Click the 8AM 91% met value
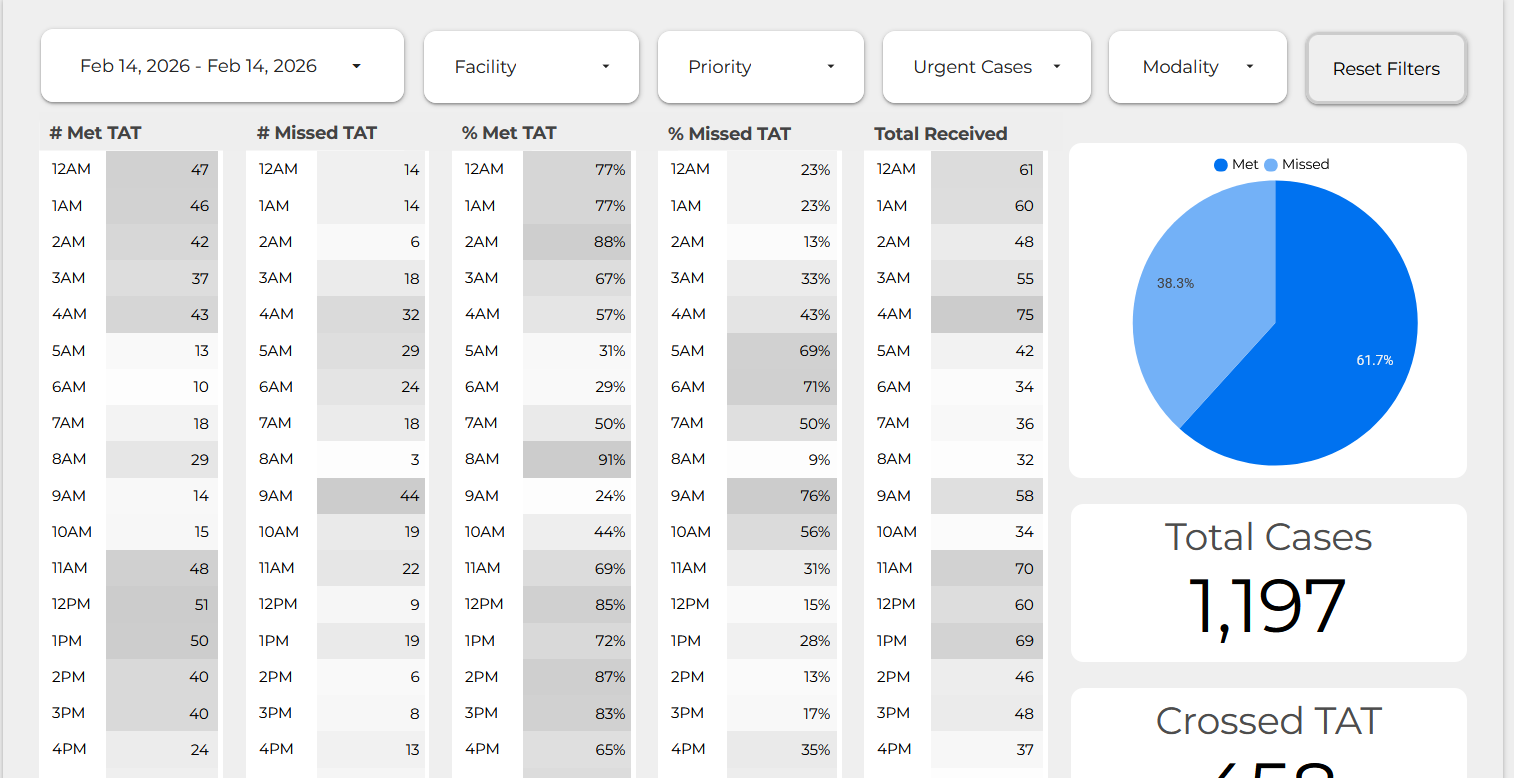 pyautogui.click(x=577, y=459)
